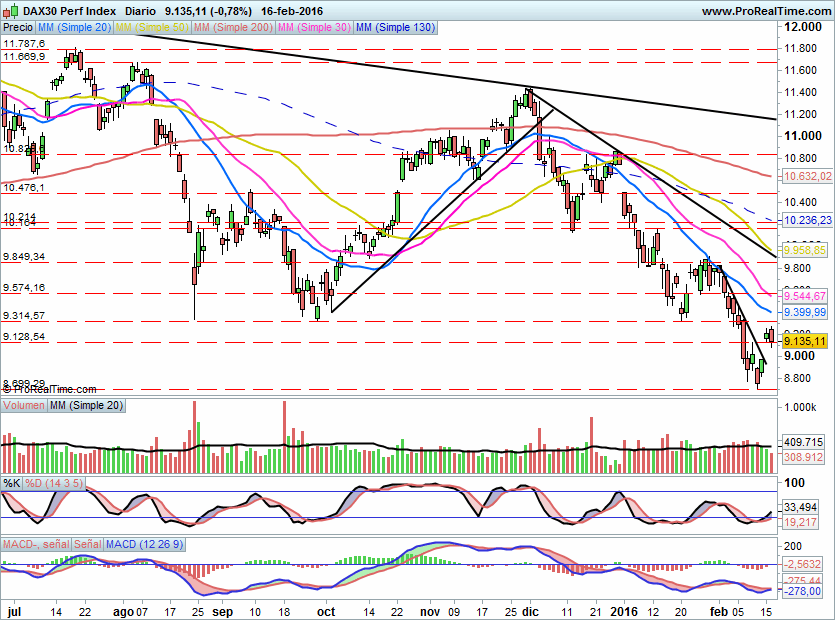The image size is (835, 620).
Task: Open the Volumen panel label
Action: pos(24,405)
